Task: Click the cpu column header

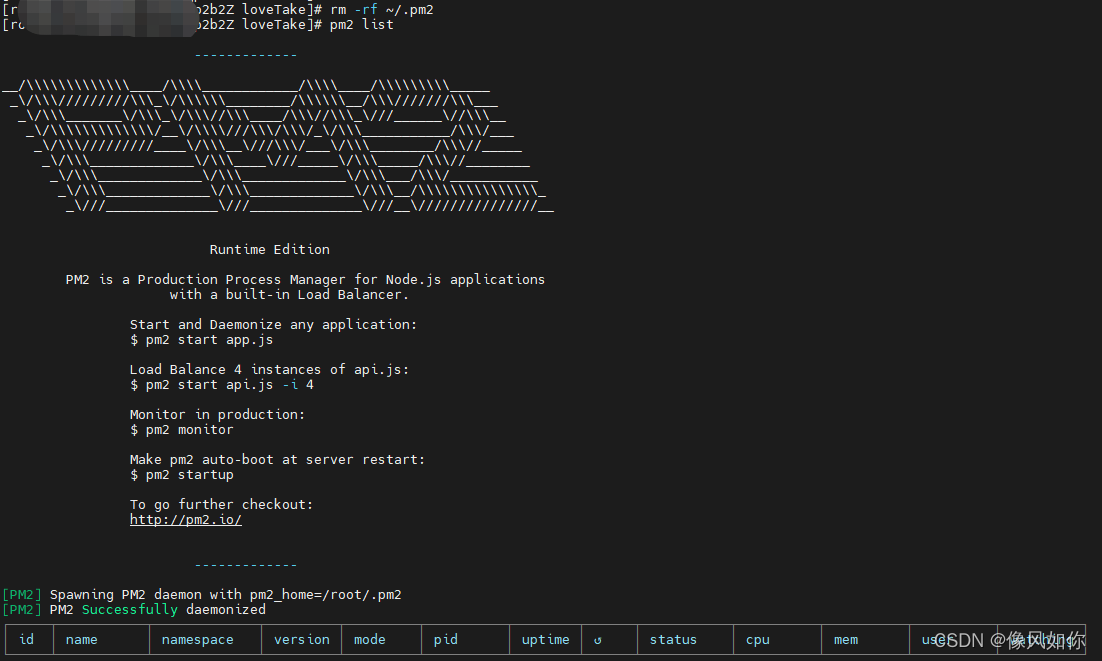Action: [757, 639]
